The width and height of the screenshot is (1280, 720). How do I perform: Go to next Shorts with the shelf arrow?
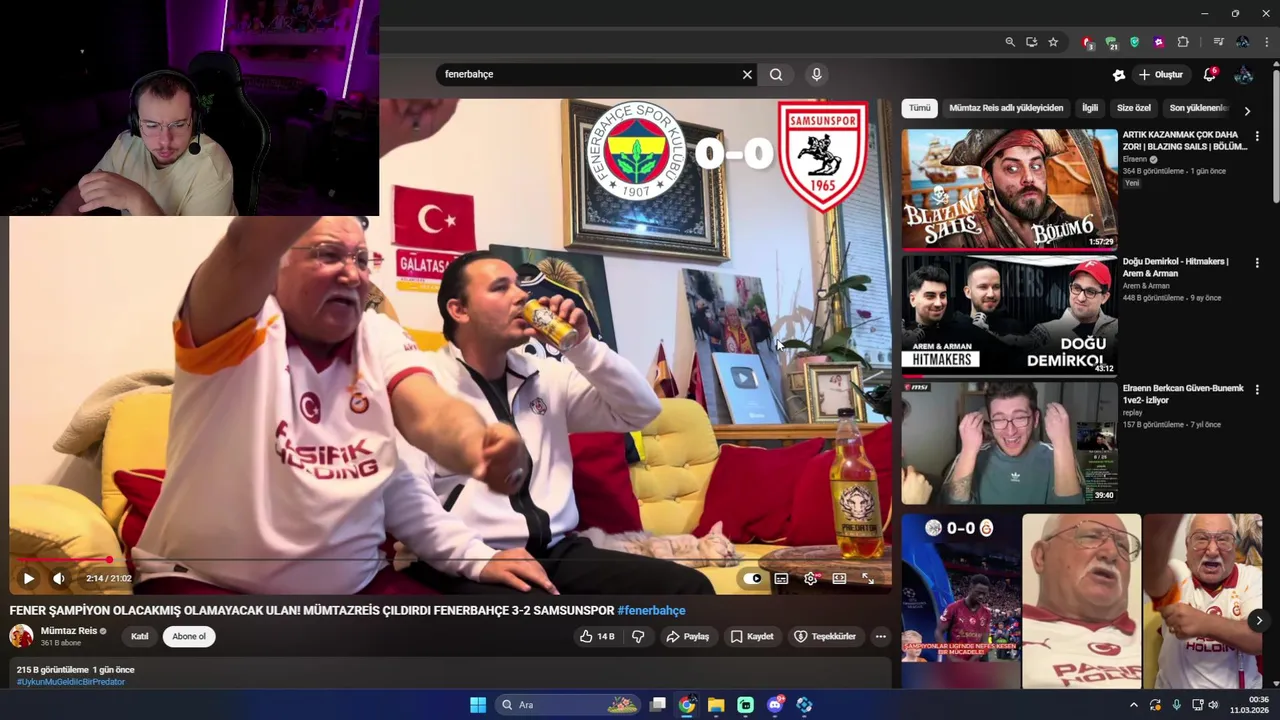tap(1259, 621)
